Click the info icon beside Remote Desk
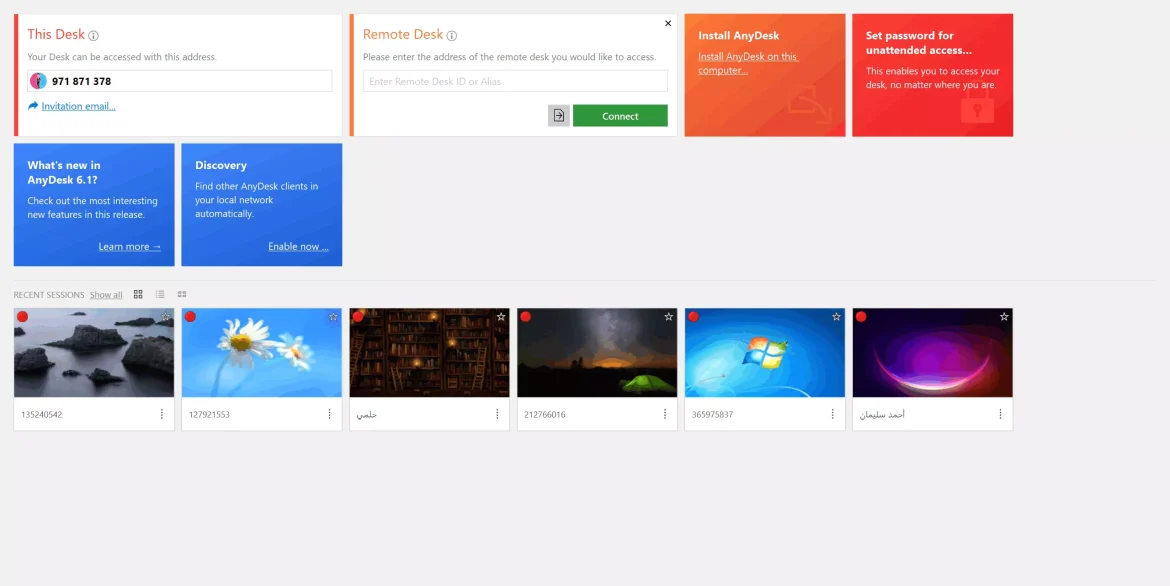Viewport: 1170px width, 586px height. [451, 35]
